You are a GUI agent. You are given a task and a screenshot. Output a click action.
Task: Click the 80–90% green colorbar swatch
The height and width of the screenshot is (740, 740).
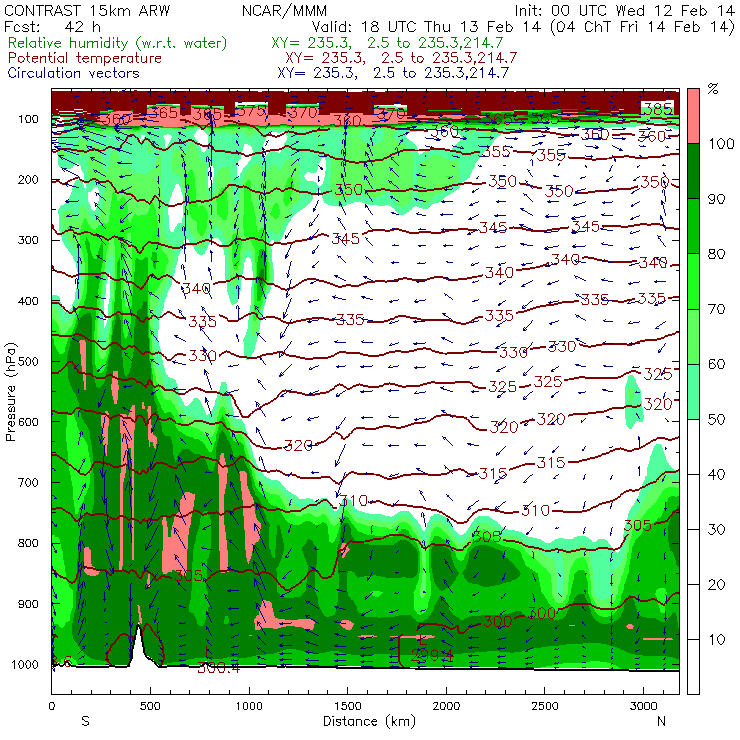(693, 226)
